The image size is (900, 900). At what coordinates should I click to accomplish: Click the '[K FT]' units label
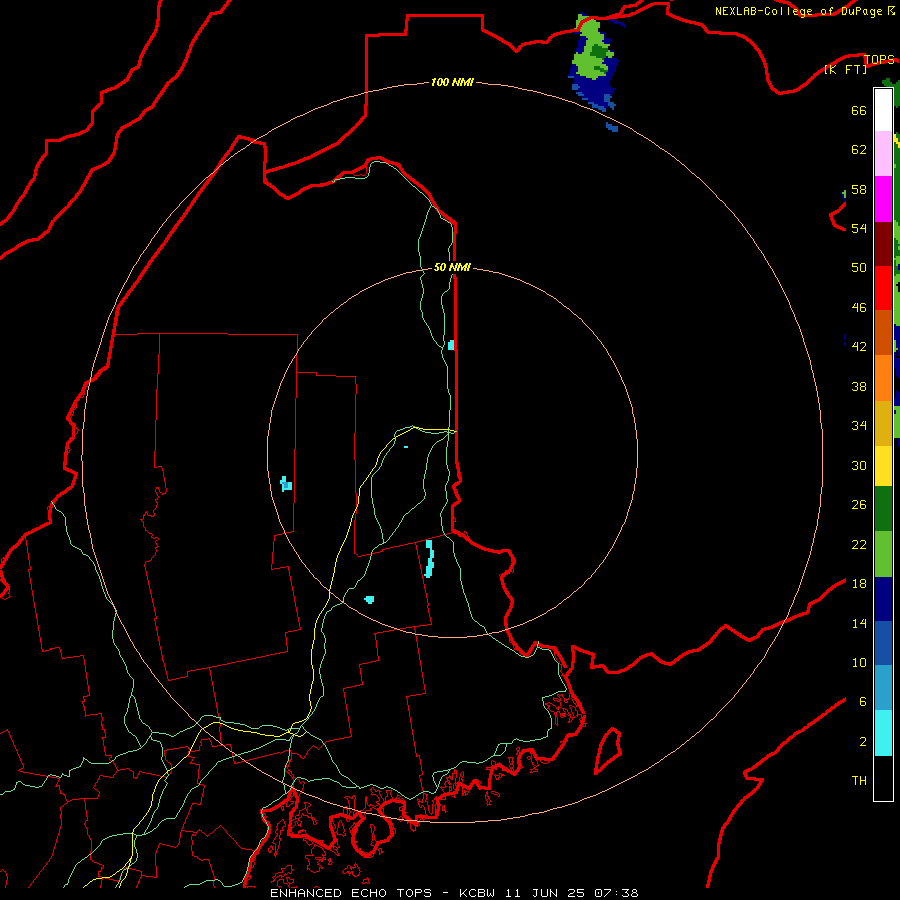tap(845, 70)
